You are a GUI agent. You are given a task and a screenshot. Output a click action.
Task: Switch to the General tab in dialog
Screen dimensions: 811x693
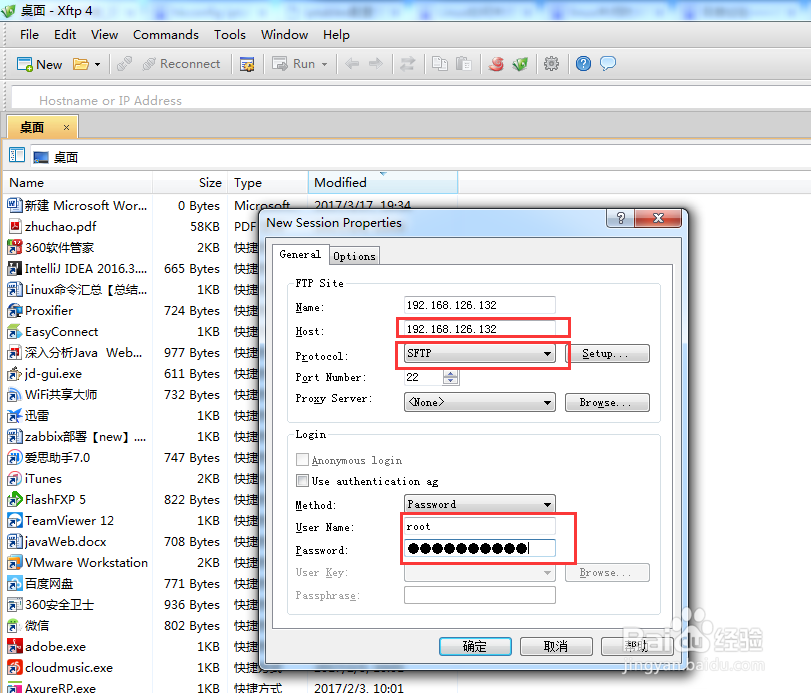click(300, 254)
